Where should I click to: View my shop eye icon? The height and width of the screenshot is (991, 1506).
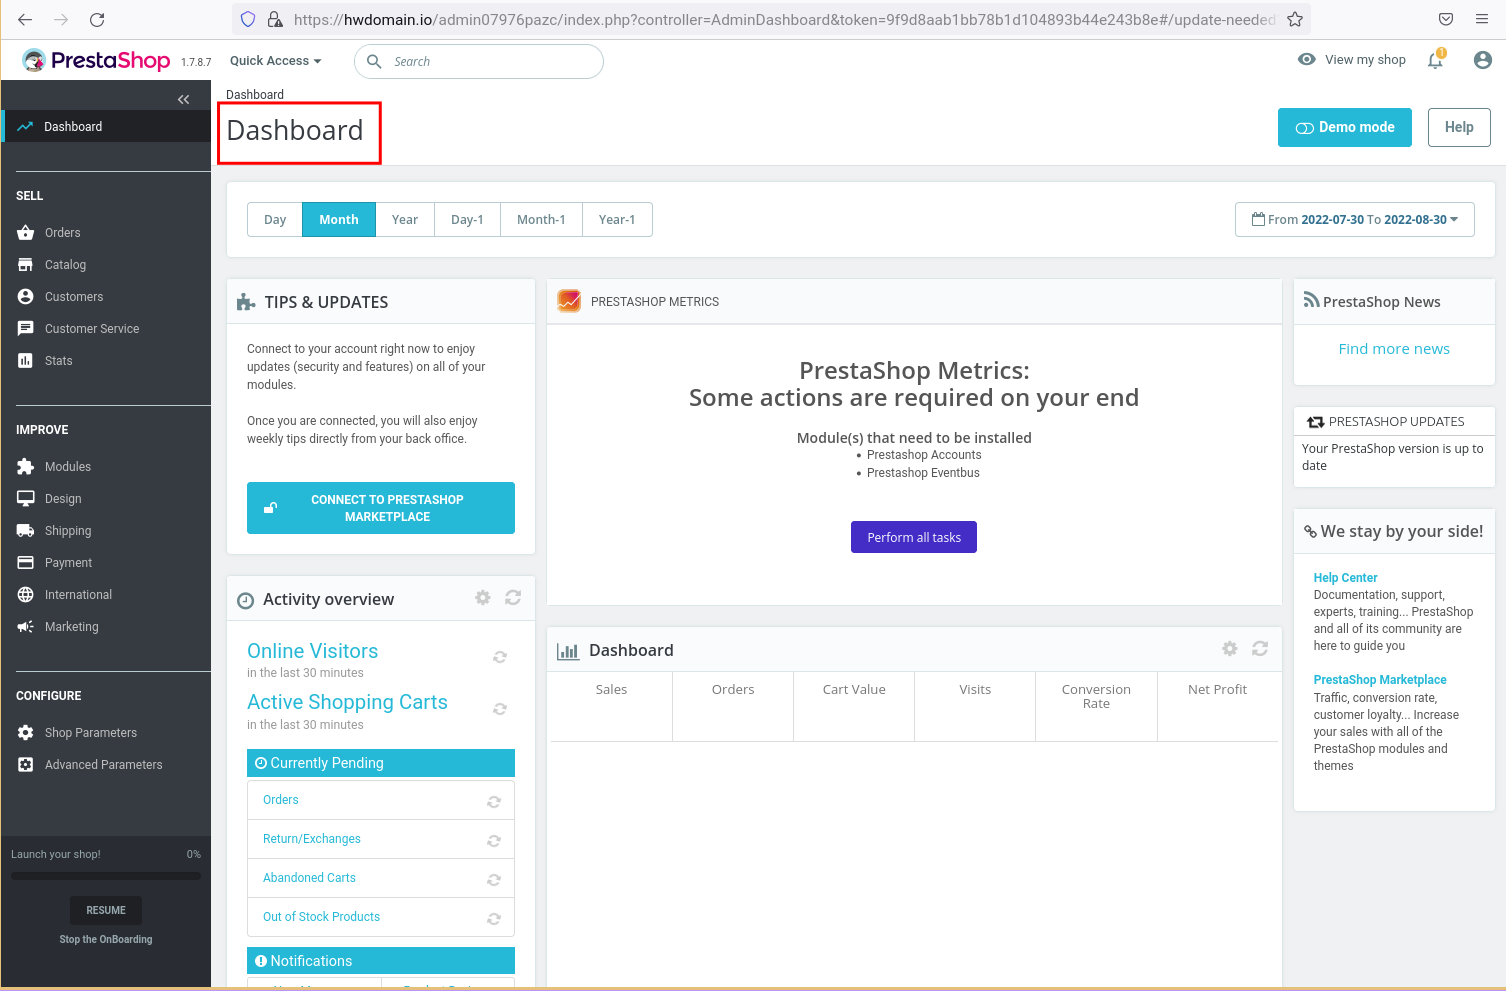[x=1306, y=59]
